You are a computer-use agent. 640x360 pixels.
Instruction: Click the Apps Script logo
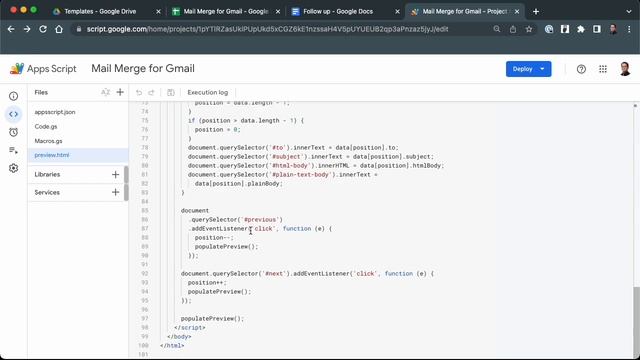pos(43,69)
